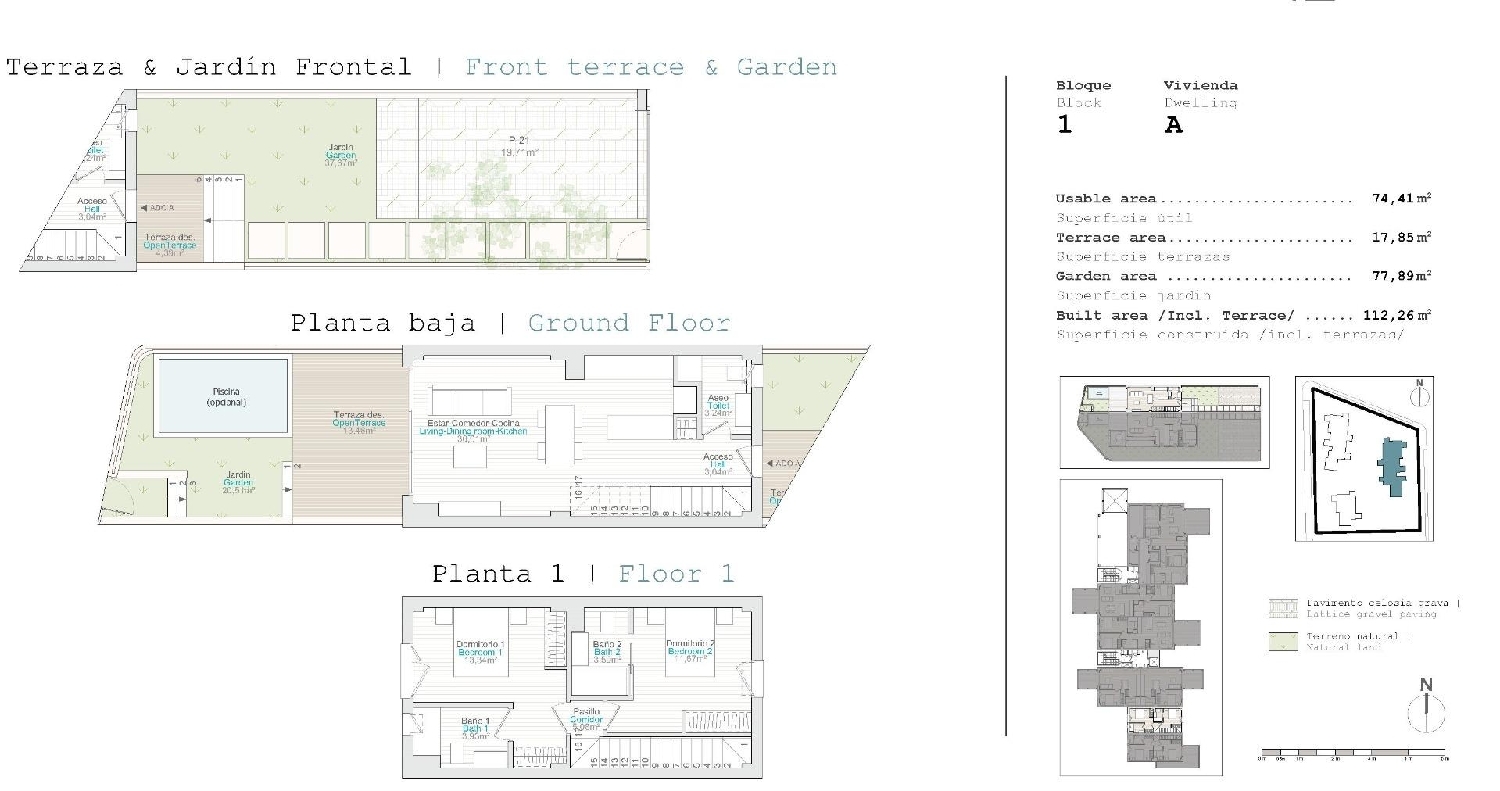
Task: Click the dwelling letter 'A'
Action: tap(1174, 125)
